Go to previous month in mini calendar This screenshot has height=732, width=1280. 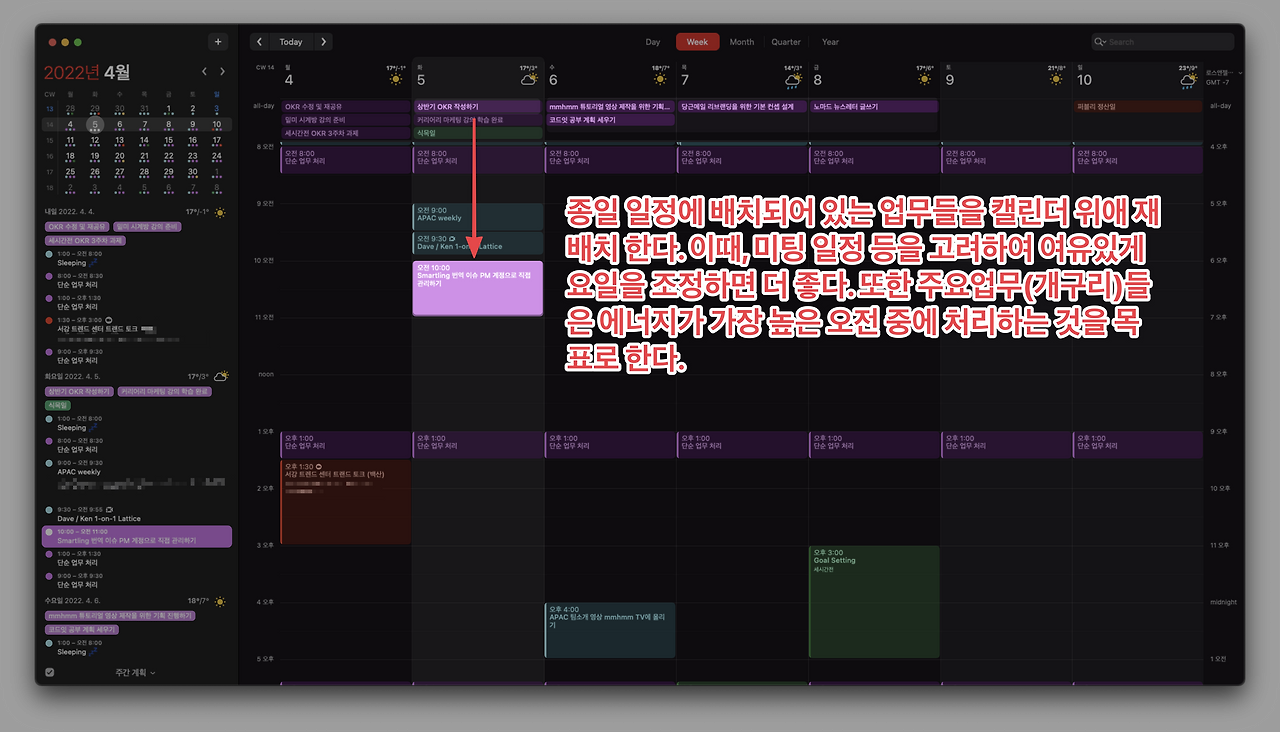pyautogui.click(x=205, y=72)
